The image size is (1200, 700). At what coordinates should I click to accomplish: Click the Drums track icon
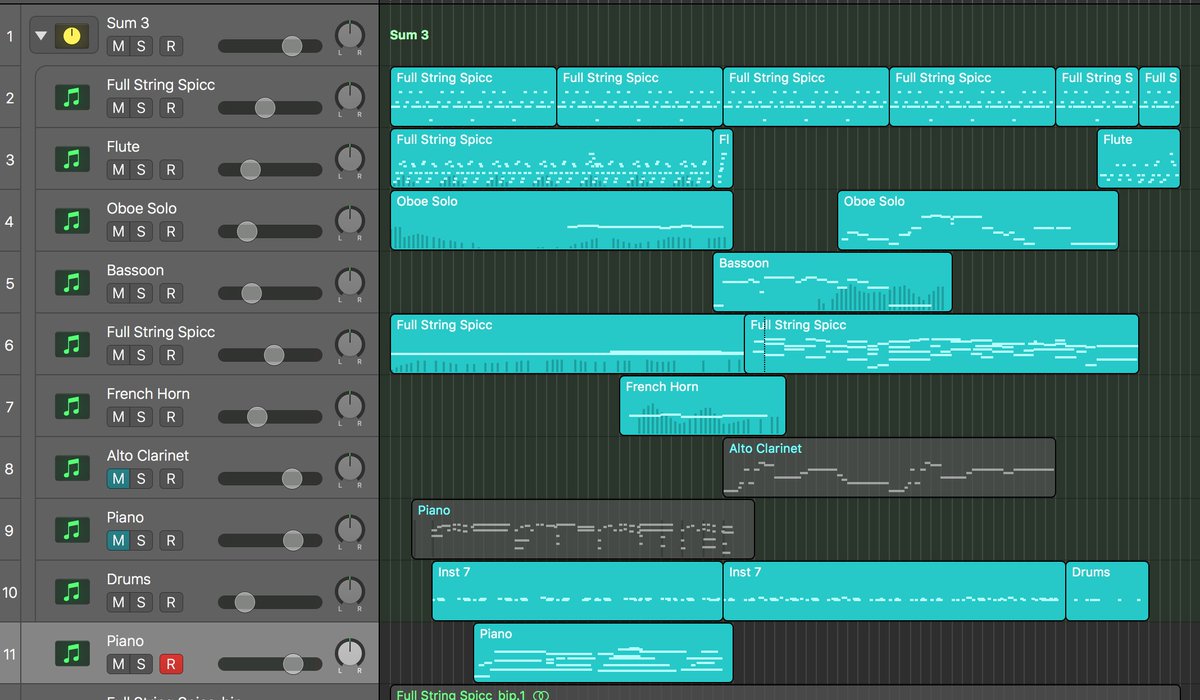[72, 592]
